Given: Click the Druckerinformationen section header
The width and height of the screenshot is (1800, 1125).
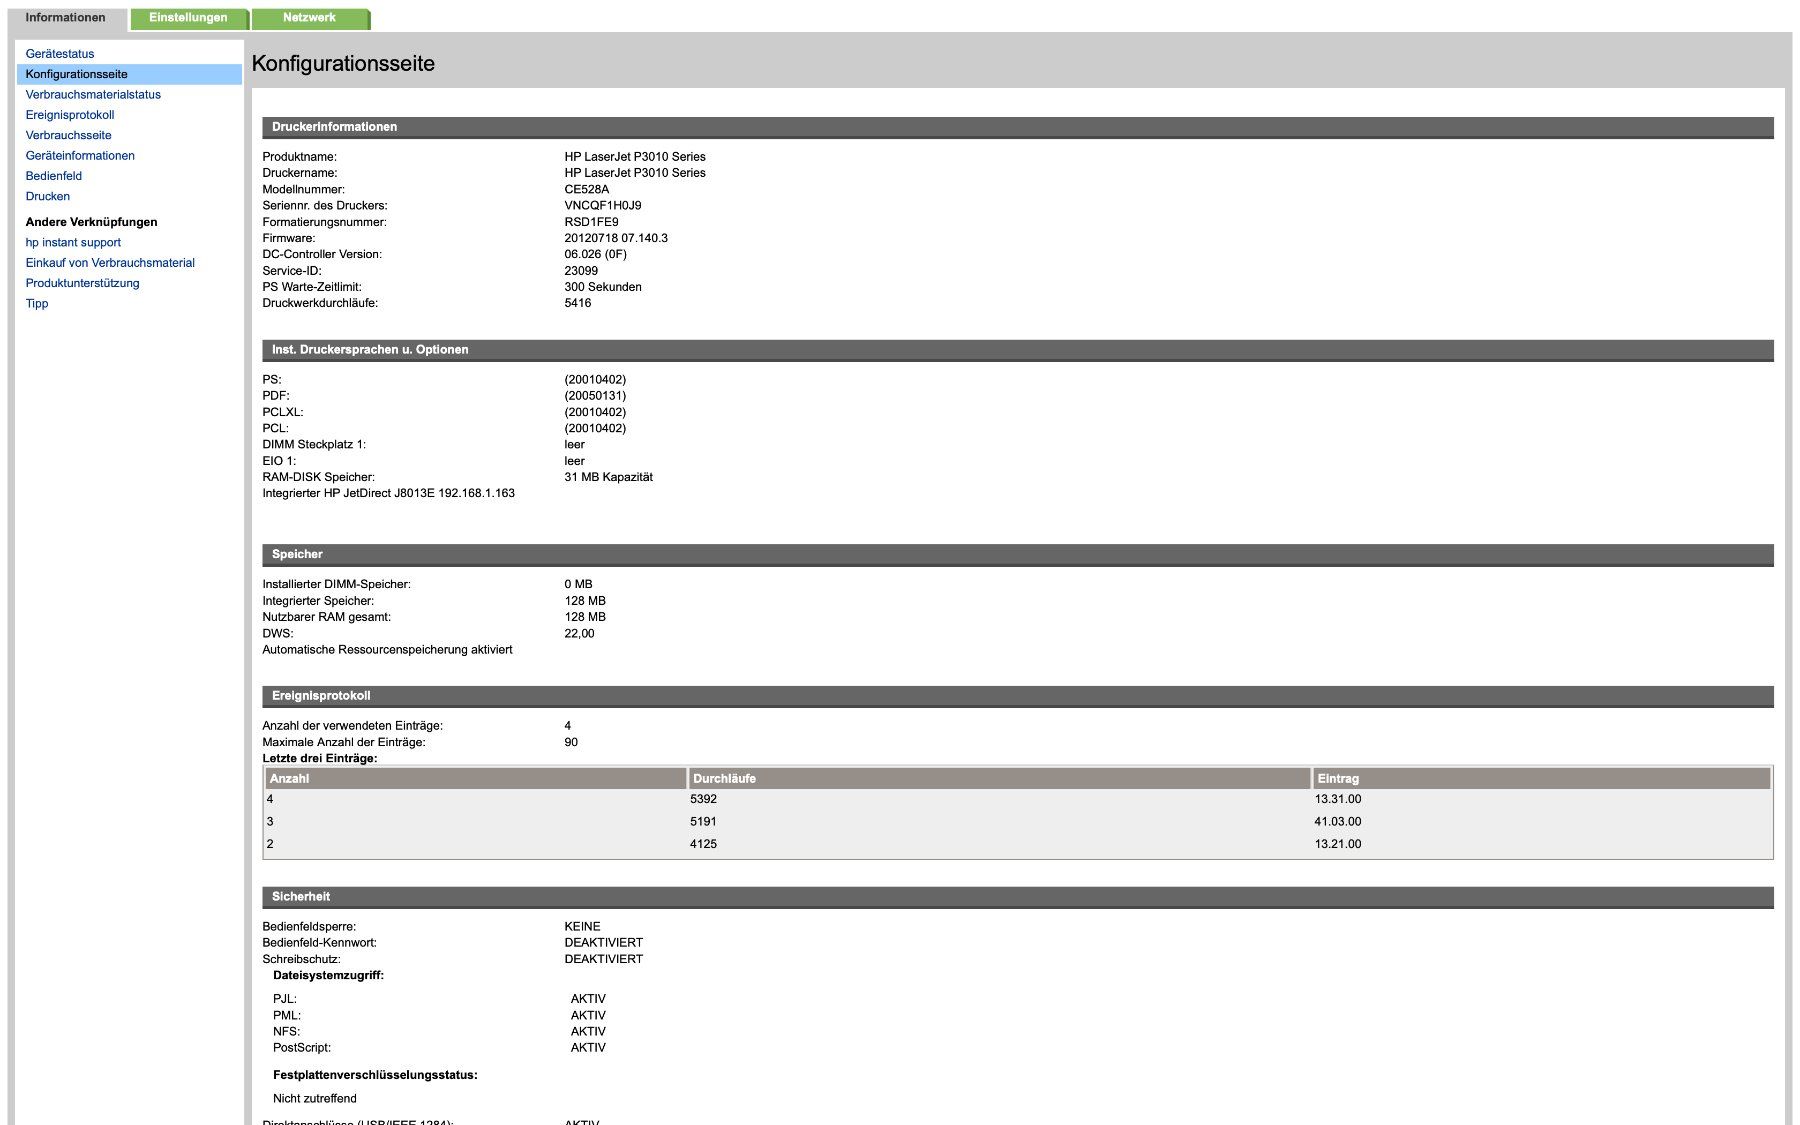Looking at the screenshot, I should (1018, 127).
